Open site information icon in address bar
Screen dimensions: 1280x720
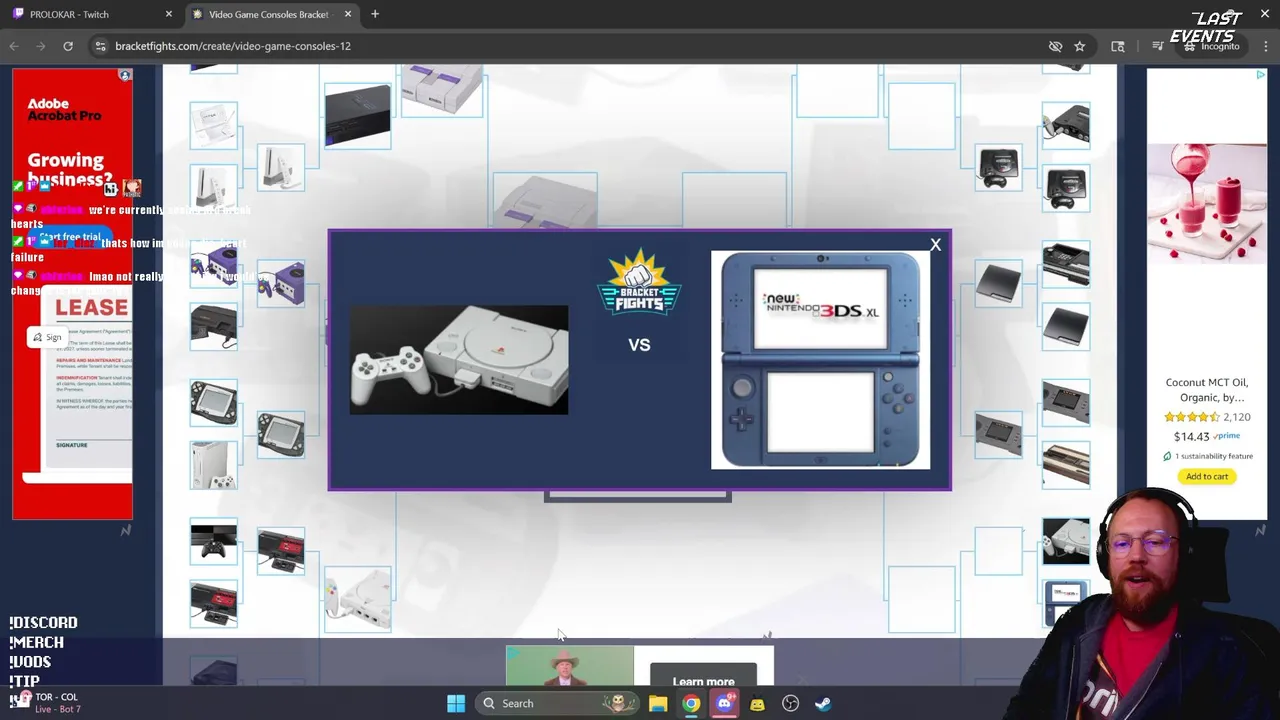pyautogui.click(x=100, y=46)
